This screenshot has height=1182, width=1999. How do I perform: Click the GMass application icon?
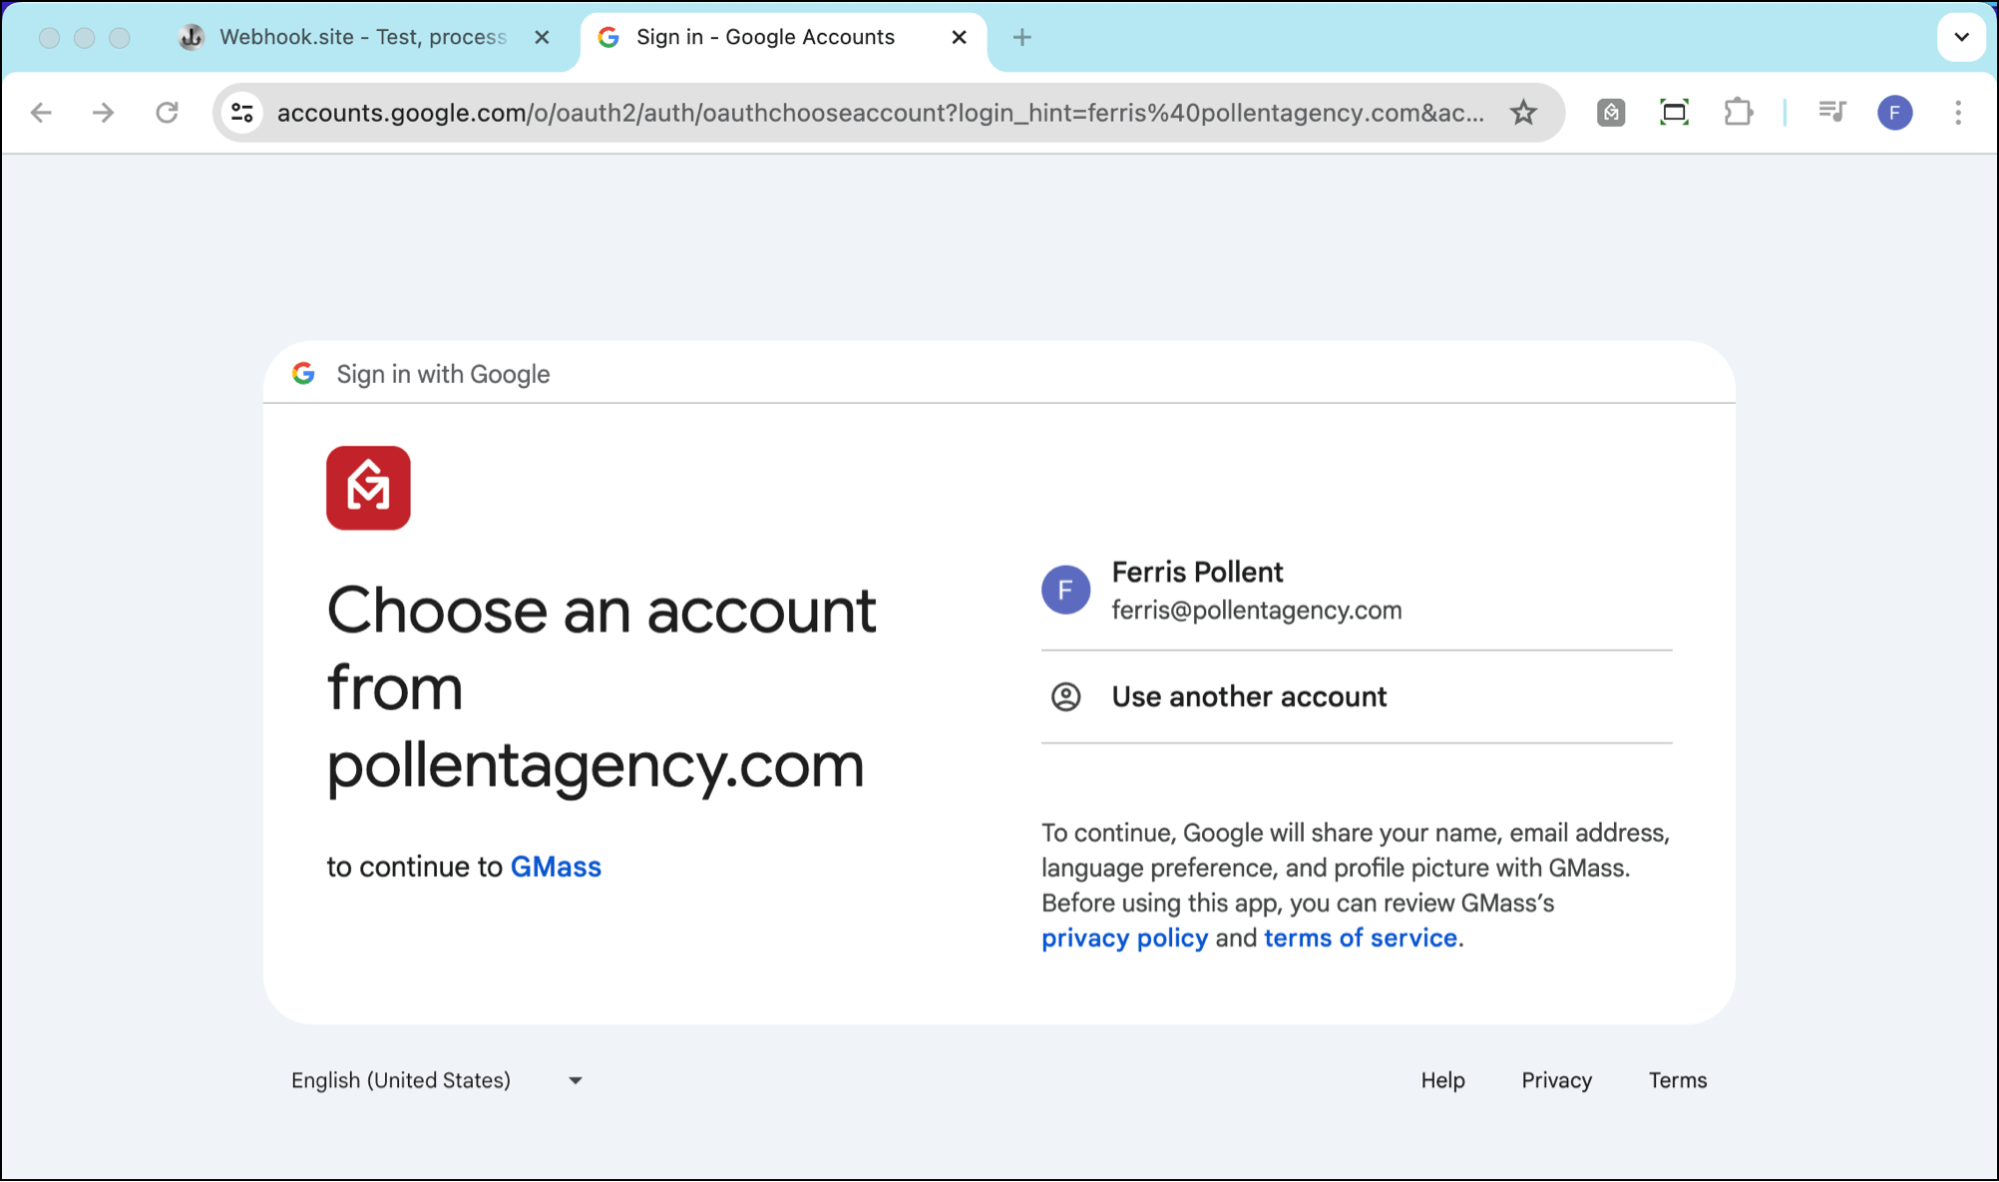tap(369, 487)
